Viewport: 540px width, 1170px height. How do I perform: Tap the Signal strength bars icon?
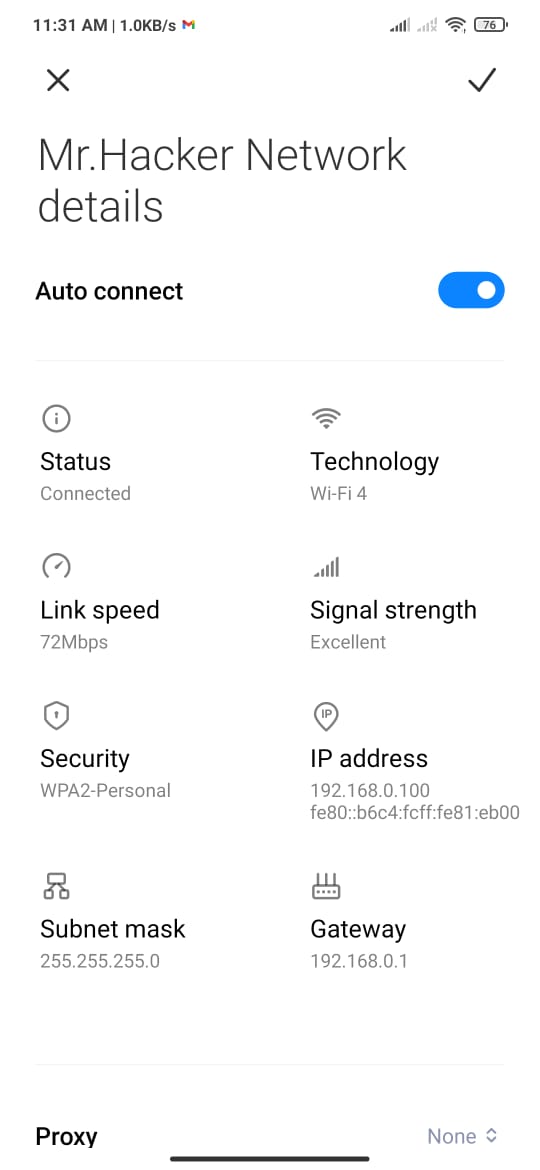point(325,567)
